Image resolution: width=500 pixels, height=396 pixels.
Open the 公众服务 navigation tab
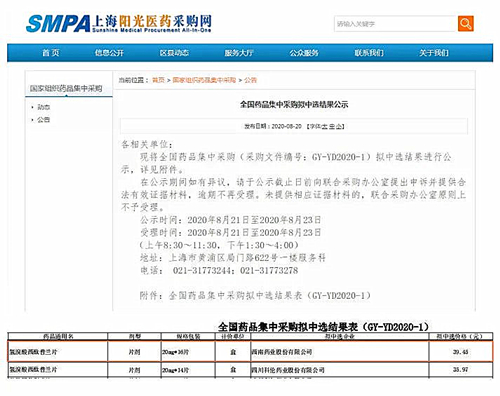tap(304, 53)
